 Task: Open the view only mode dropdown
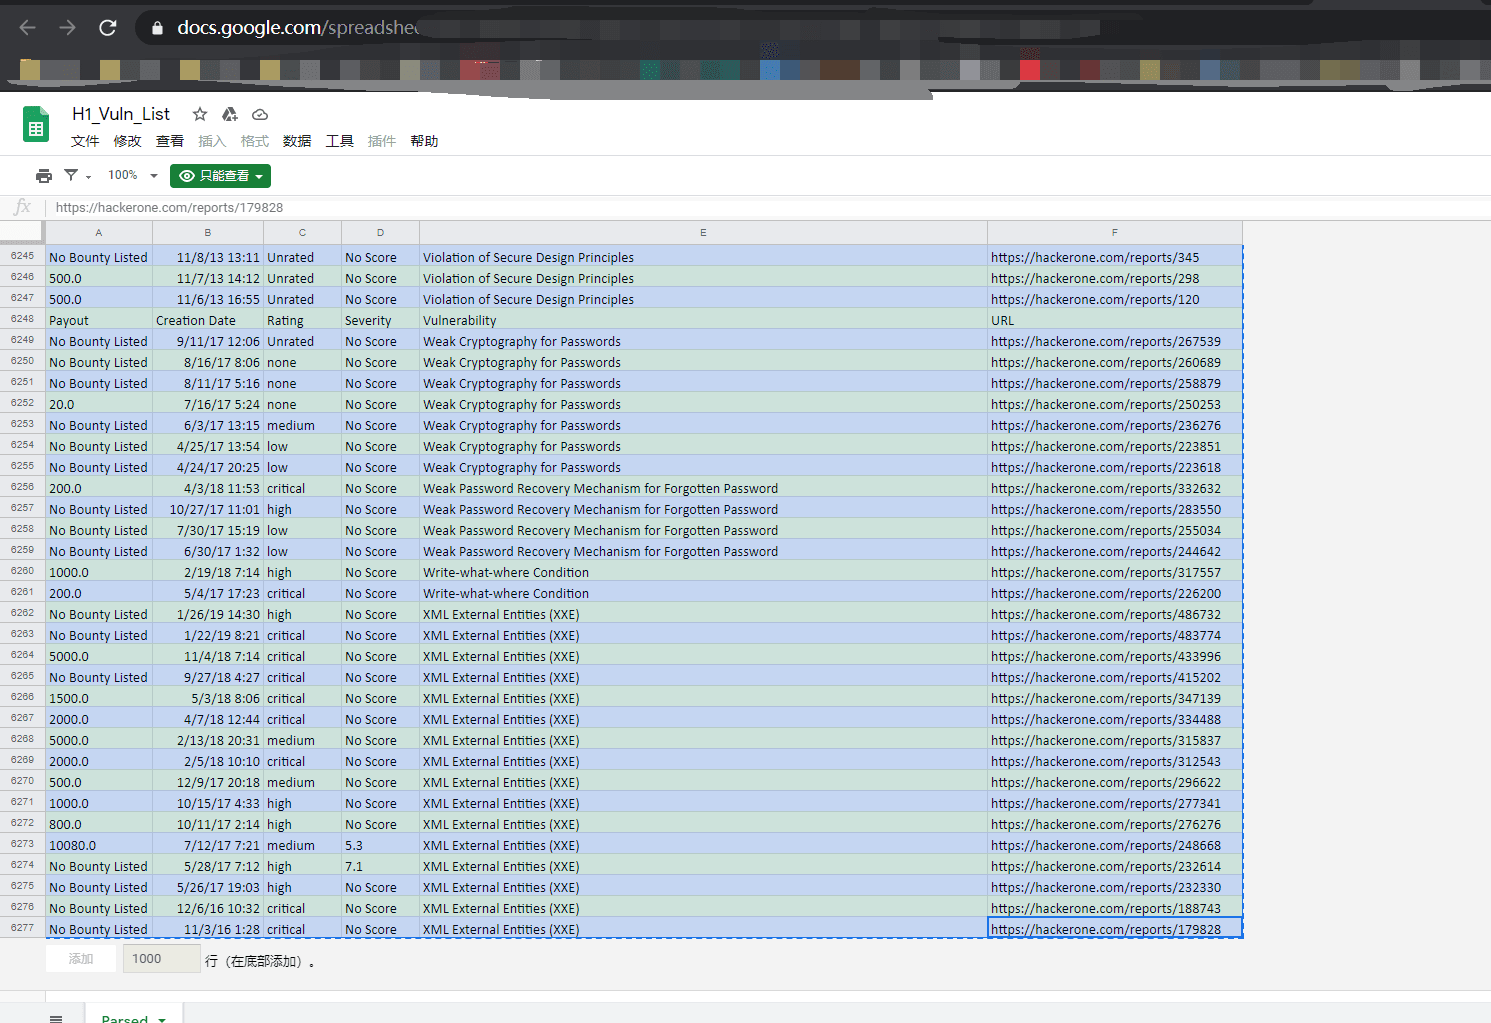point(220,176)
